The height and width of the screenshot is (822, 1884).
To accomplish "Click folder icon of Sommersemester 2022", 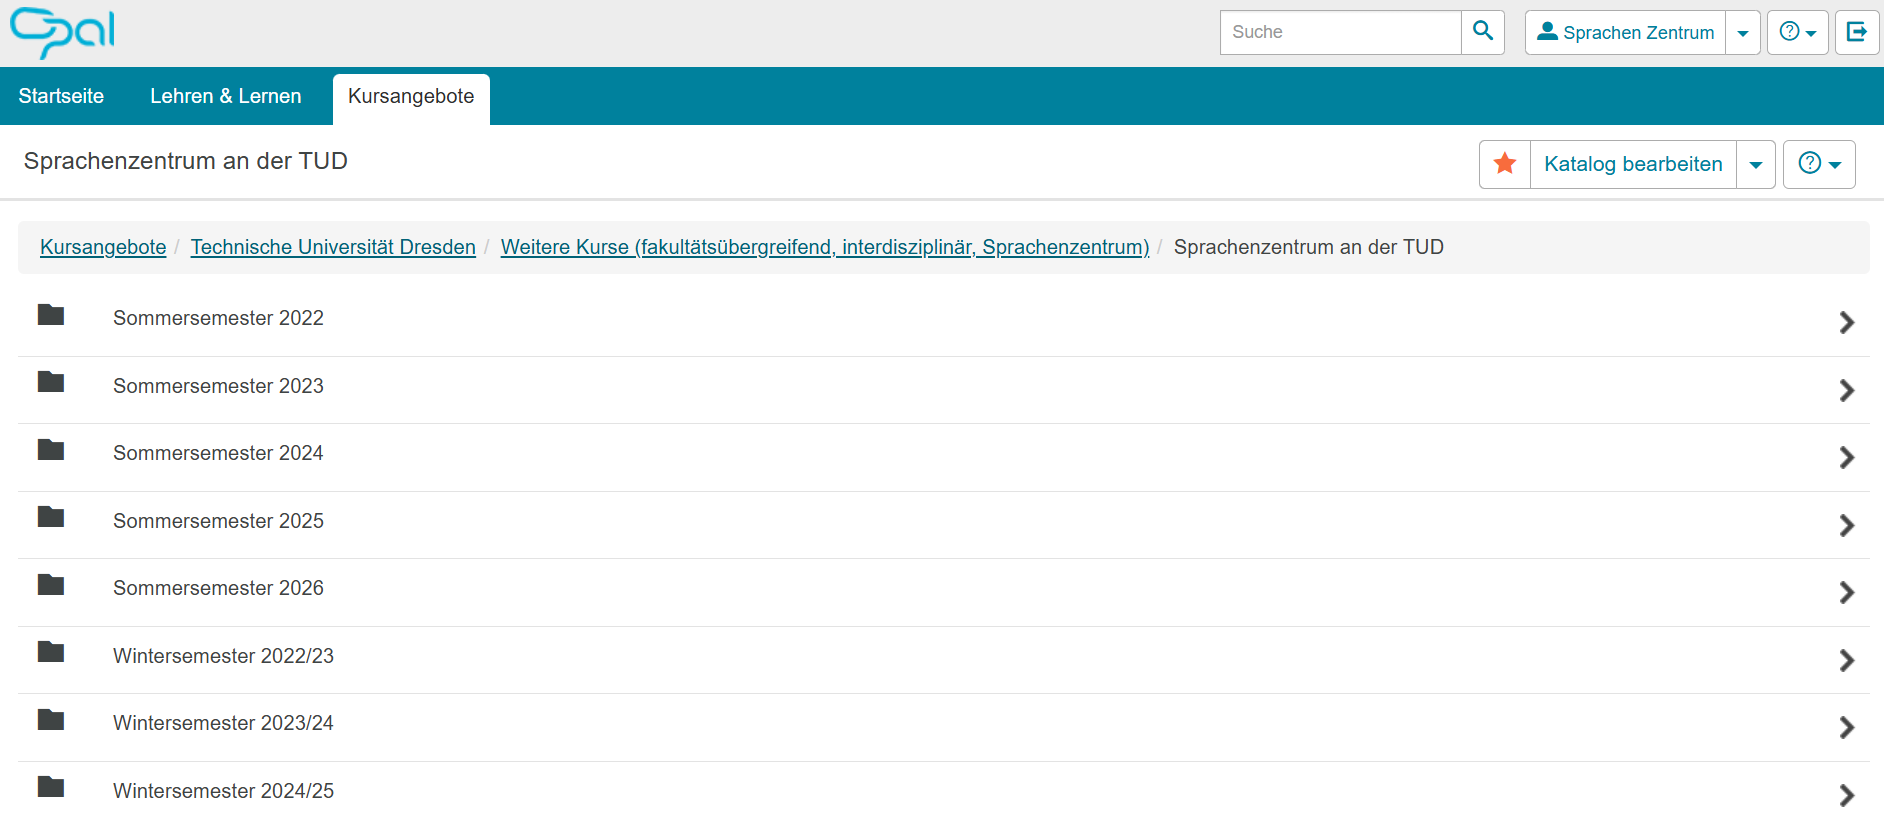I will point(51,316).
